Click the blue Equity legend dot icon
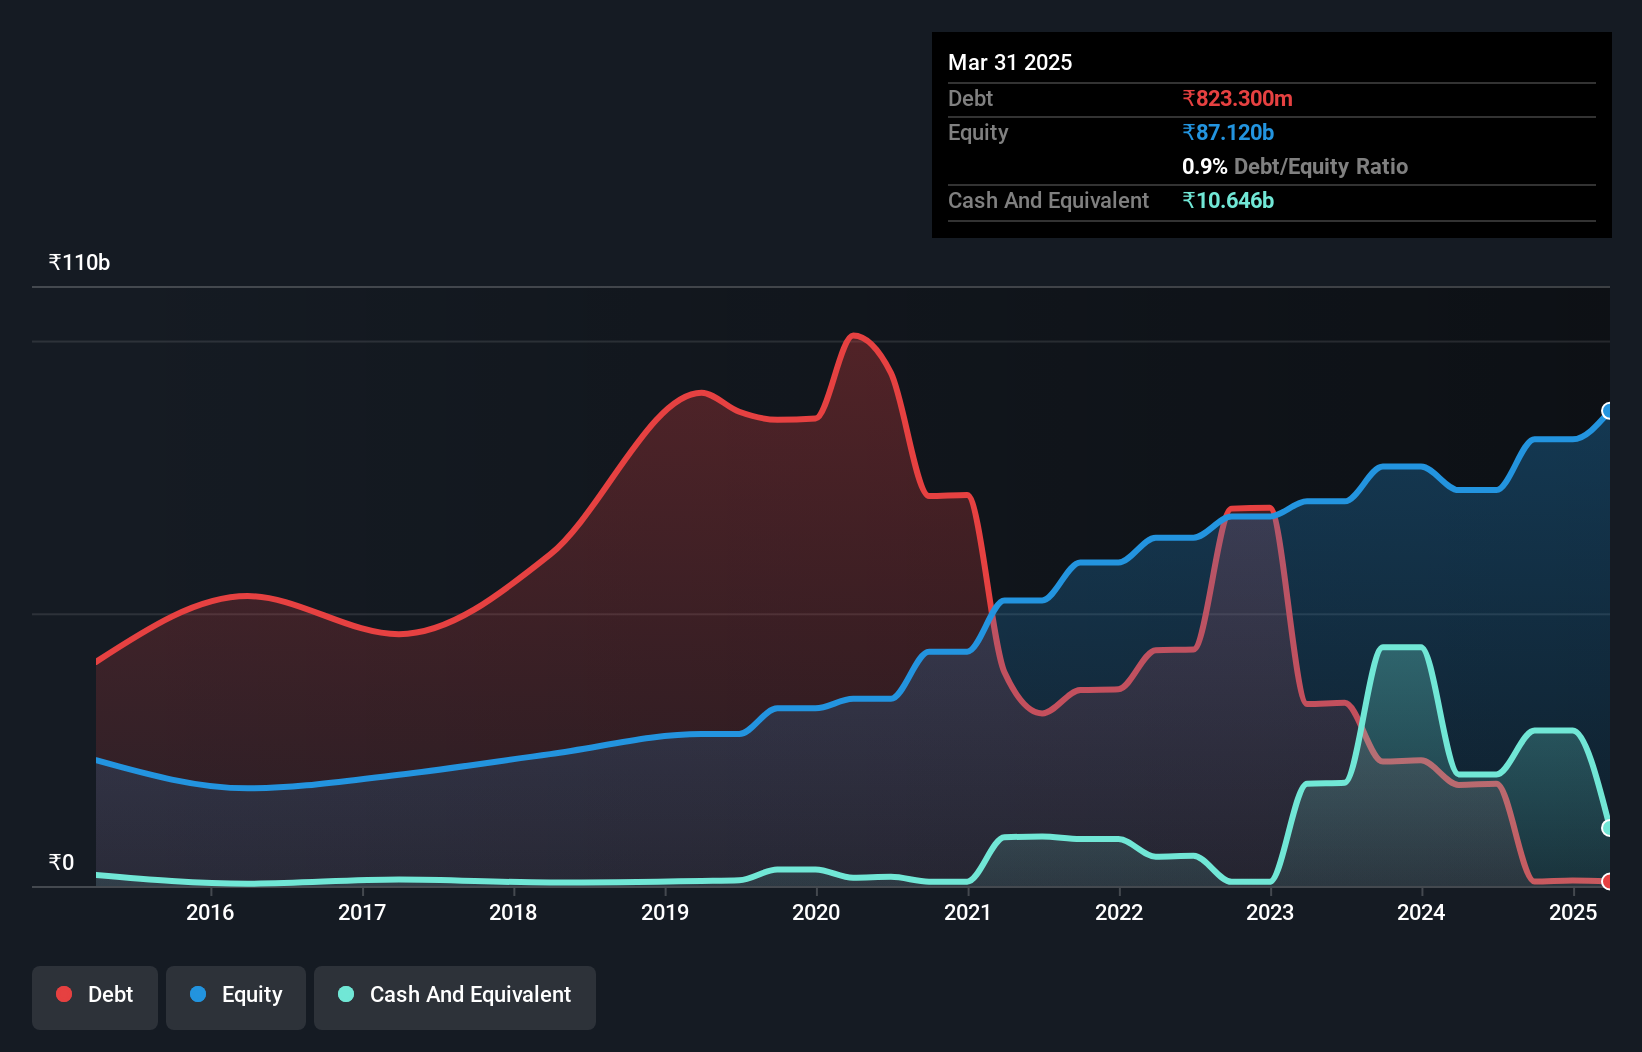This screenshot has width=1642, height=1052. 199,994
